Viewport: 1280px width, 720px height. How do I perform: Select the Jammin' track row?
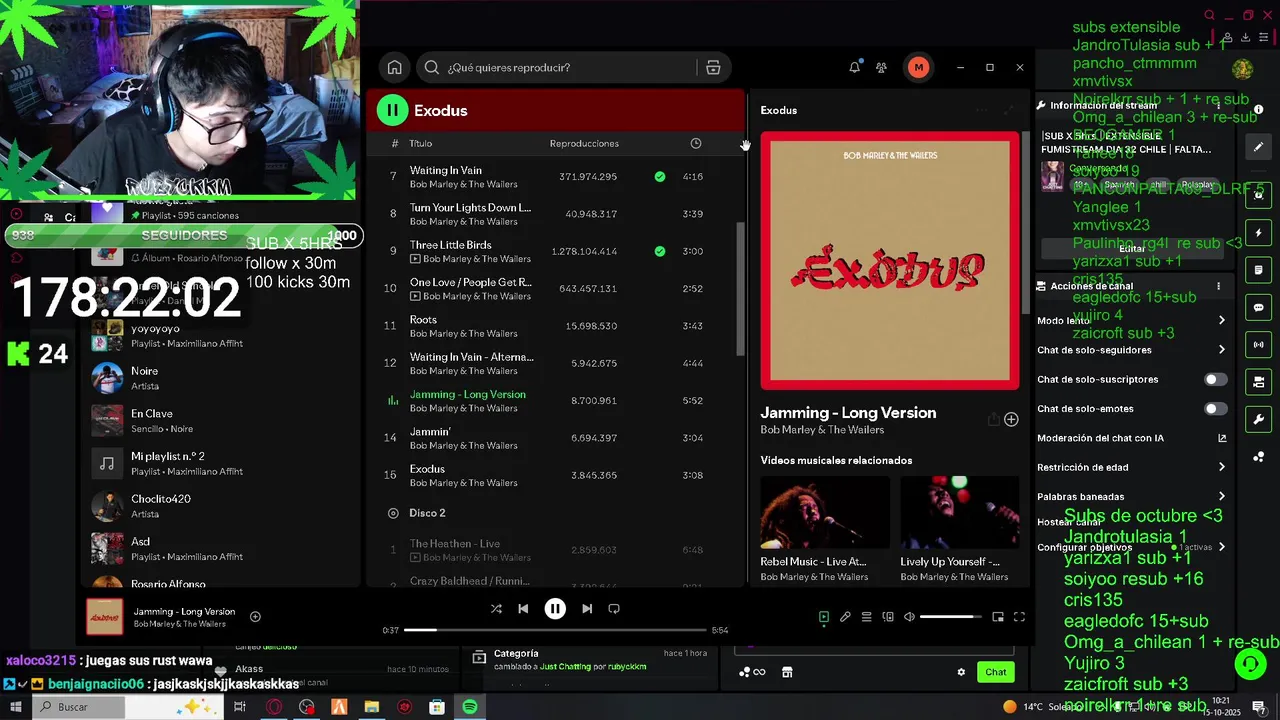(x=555, y=438)
